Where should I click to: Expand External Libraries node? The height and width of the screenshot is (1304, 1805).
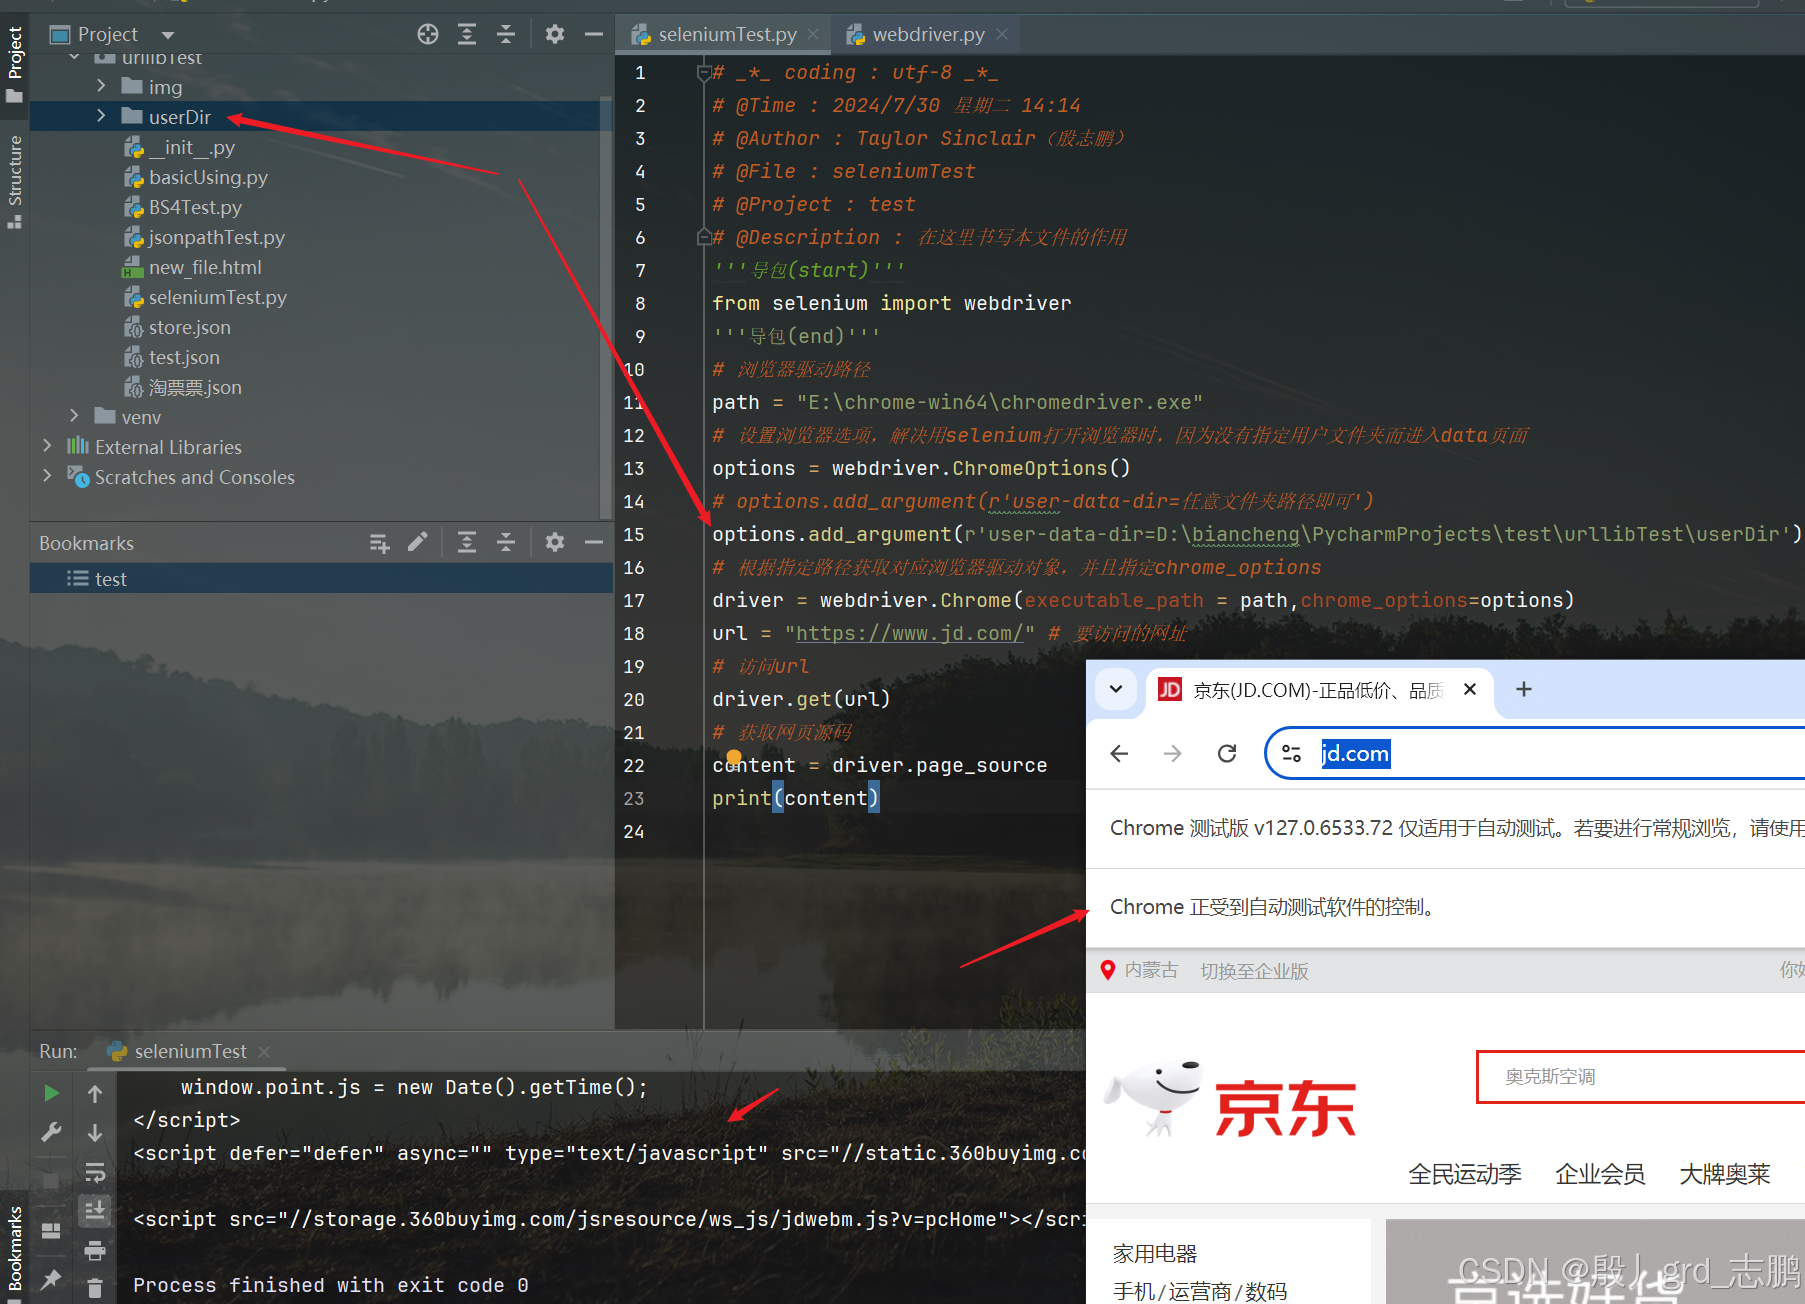tap(47, 446)
